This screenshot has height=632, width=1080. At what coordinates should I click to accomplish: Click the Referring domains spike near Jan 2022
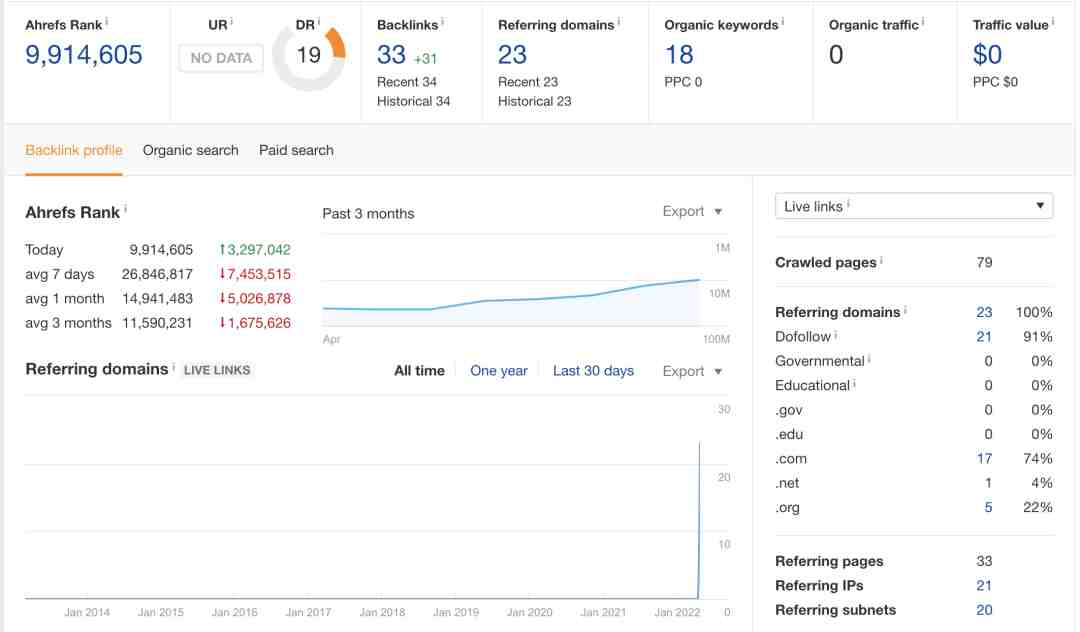(699, 520)
